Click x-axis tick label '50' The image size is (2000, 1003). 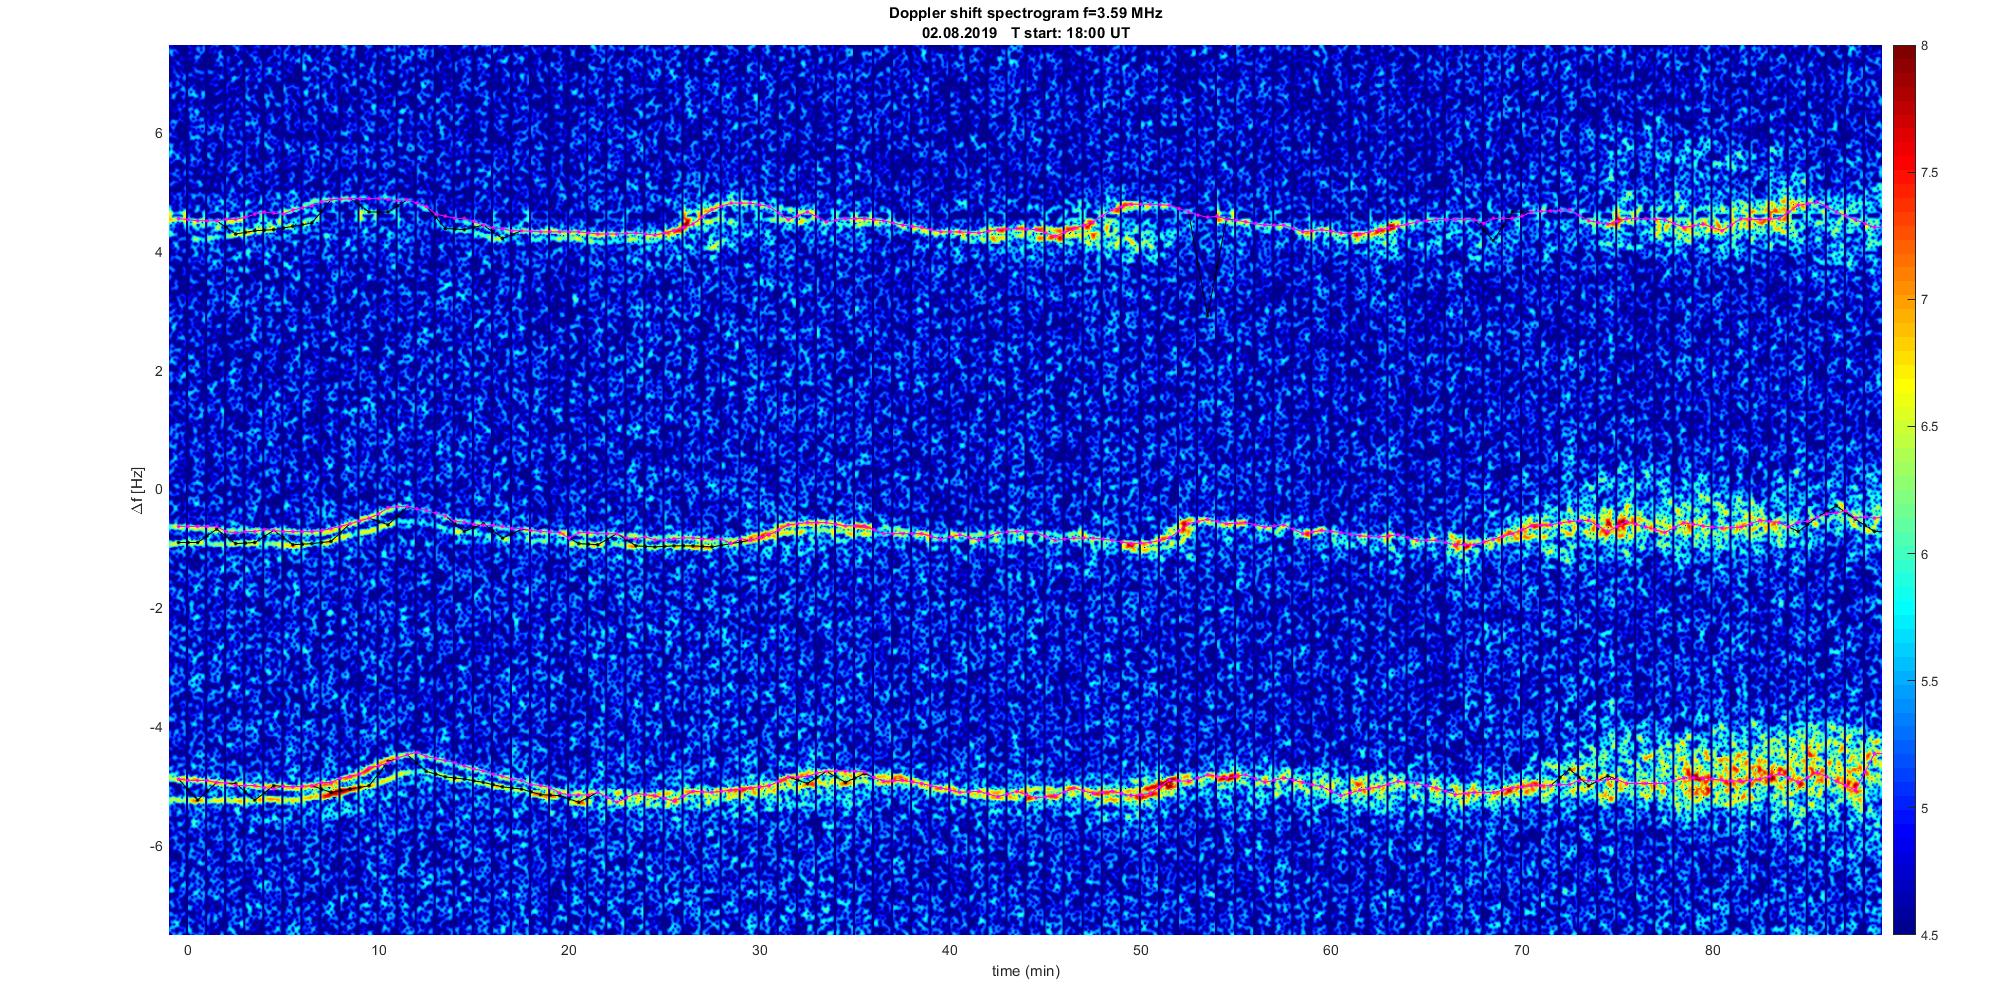click(x=1141, y=951)
